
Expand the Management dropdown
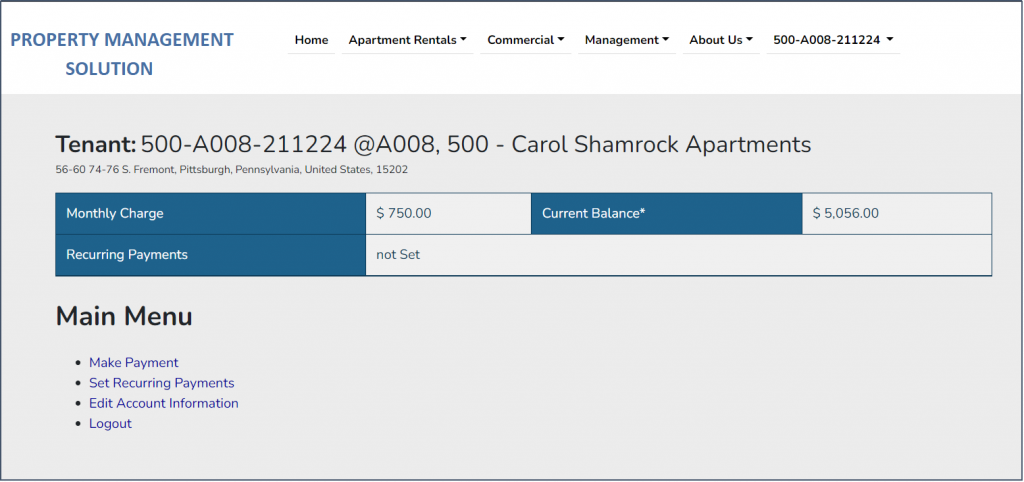click(x=627, y=40)
